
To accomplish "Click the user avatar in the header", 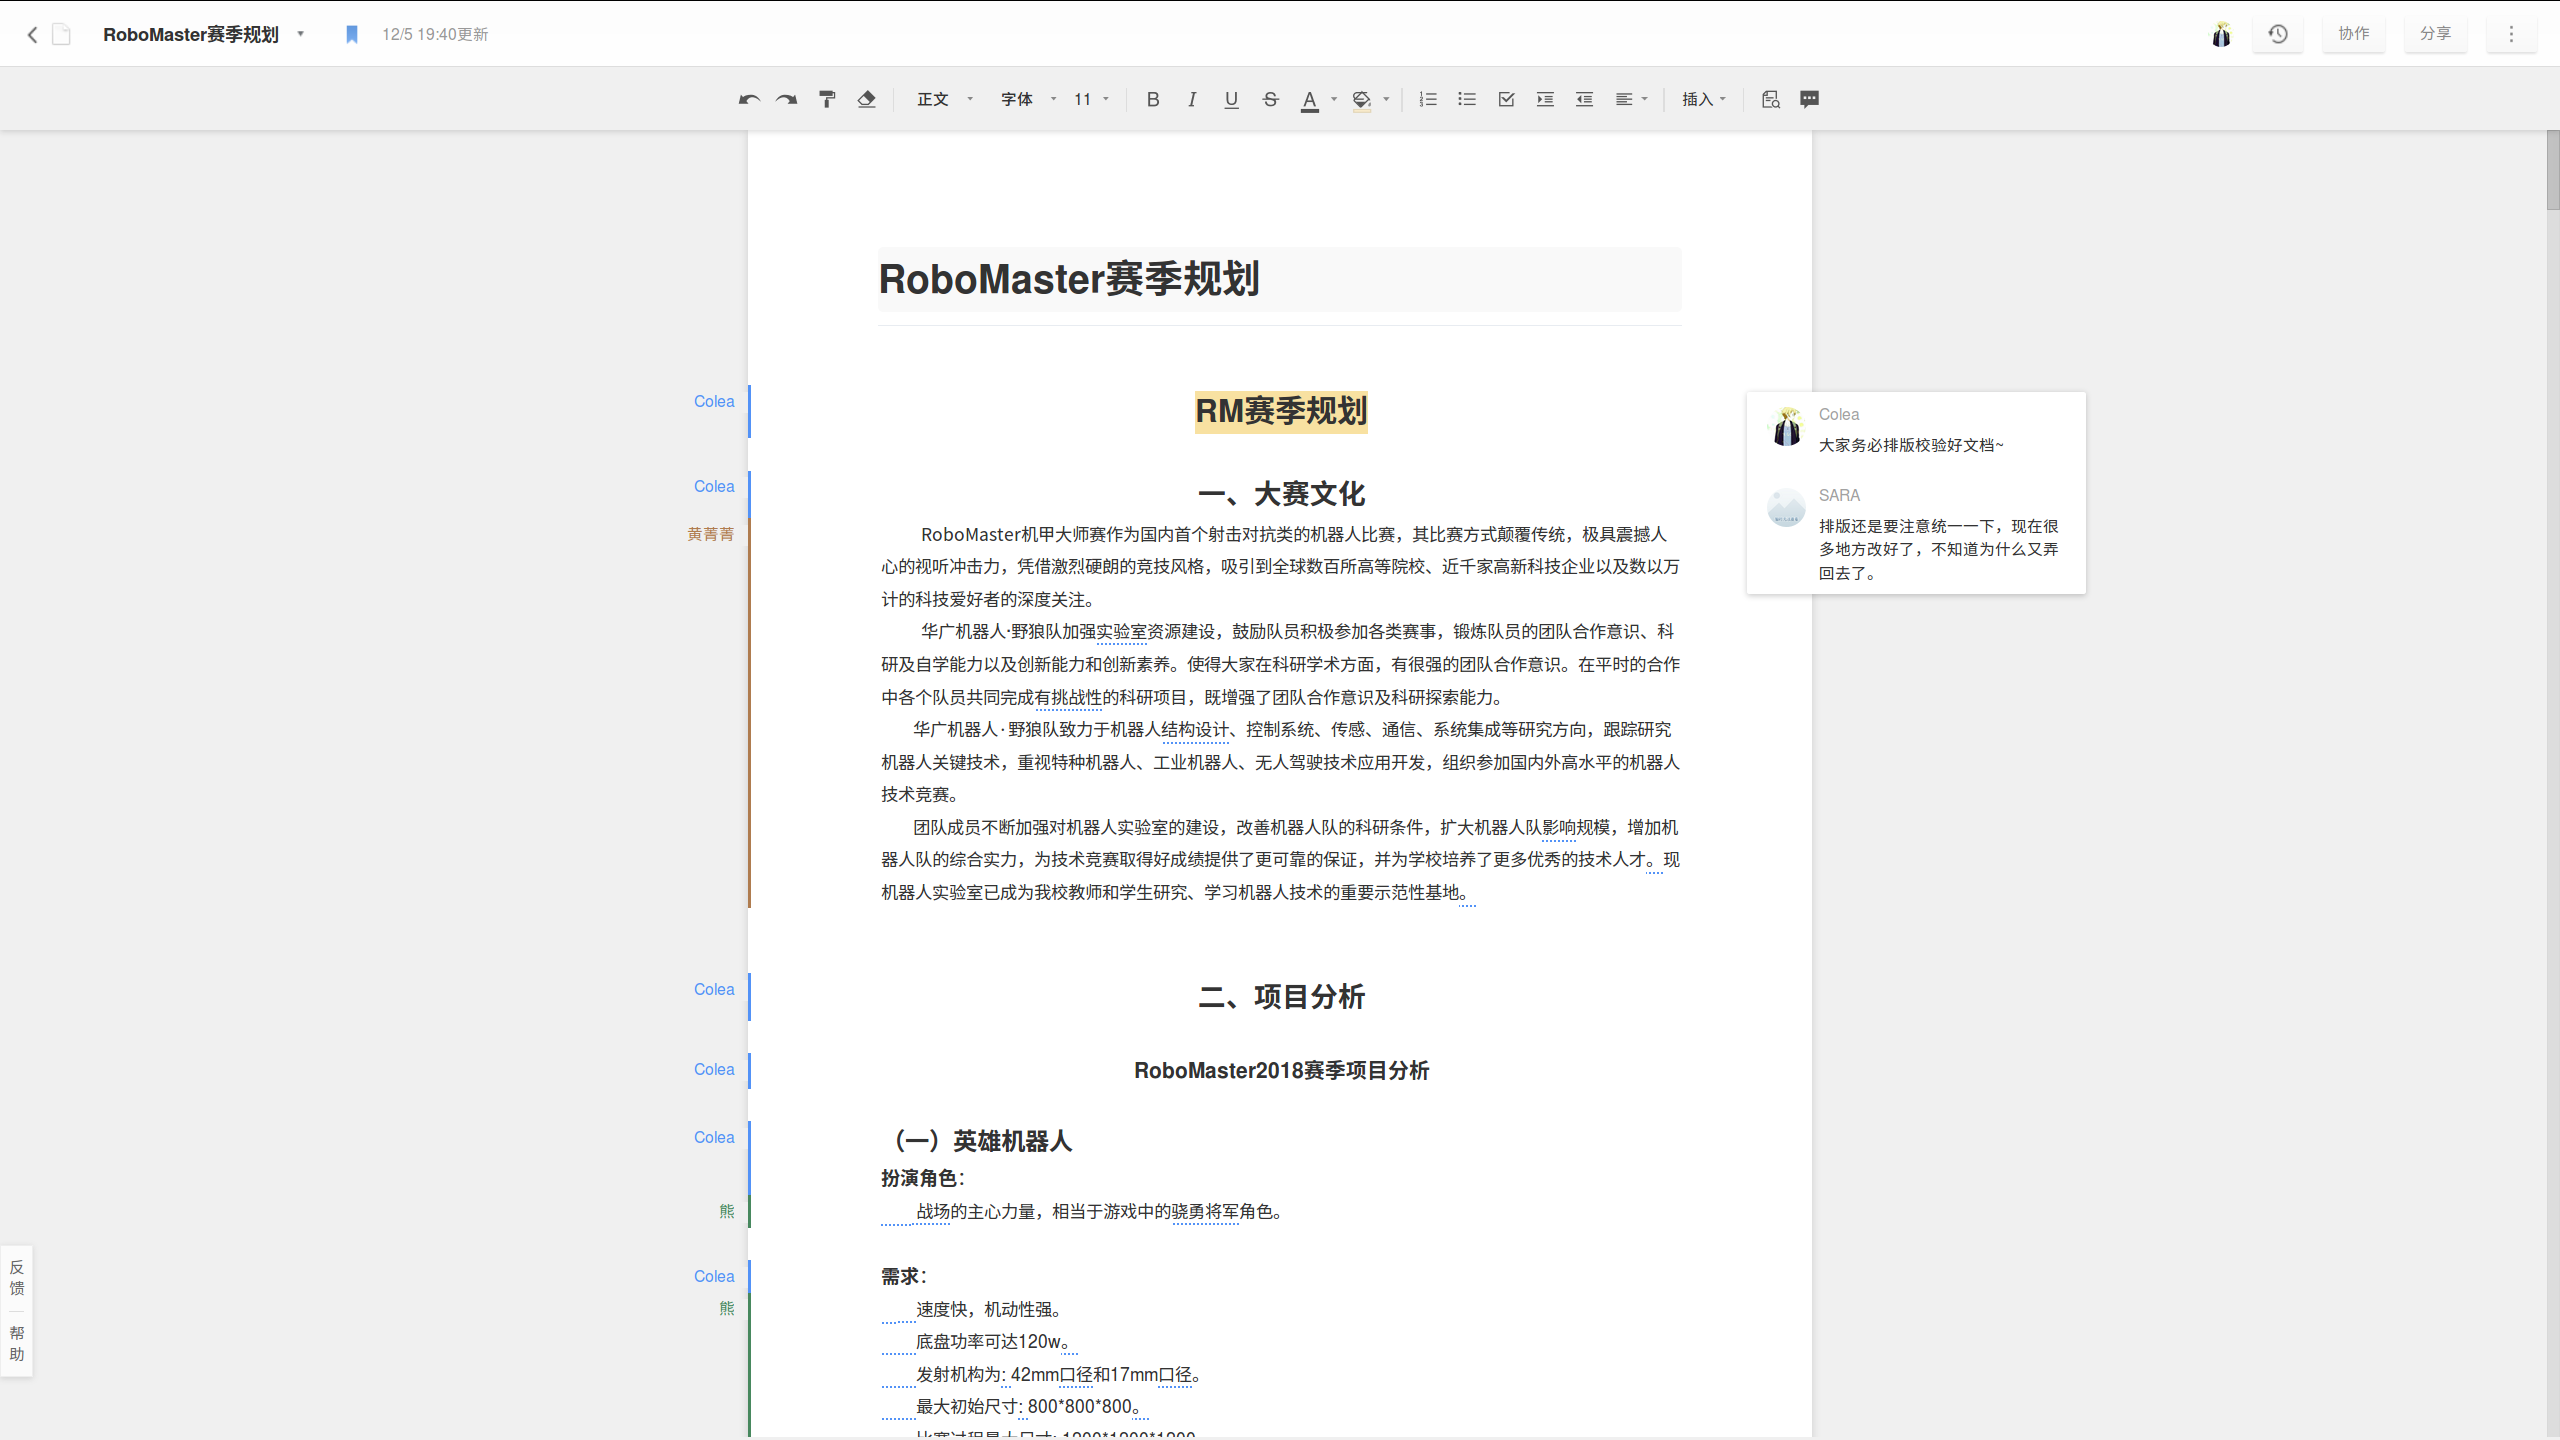I will (2221, 35).
